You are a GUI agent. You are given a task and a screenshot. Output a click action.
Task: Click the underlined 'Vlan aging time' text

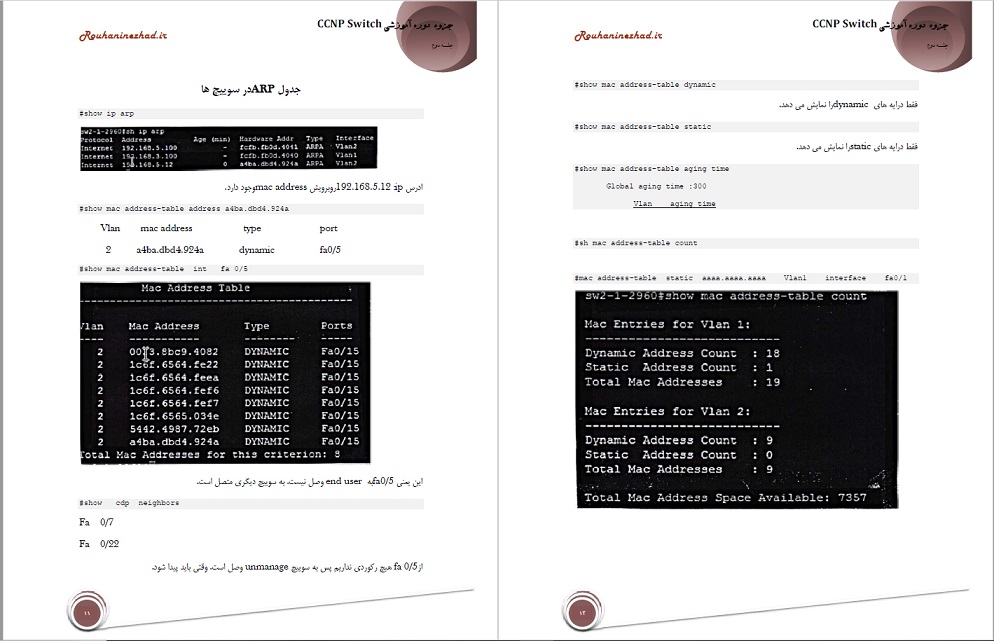(674, 204)
